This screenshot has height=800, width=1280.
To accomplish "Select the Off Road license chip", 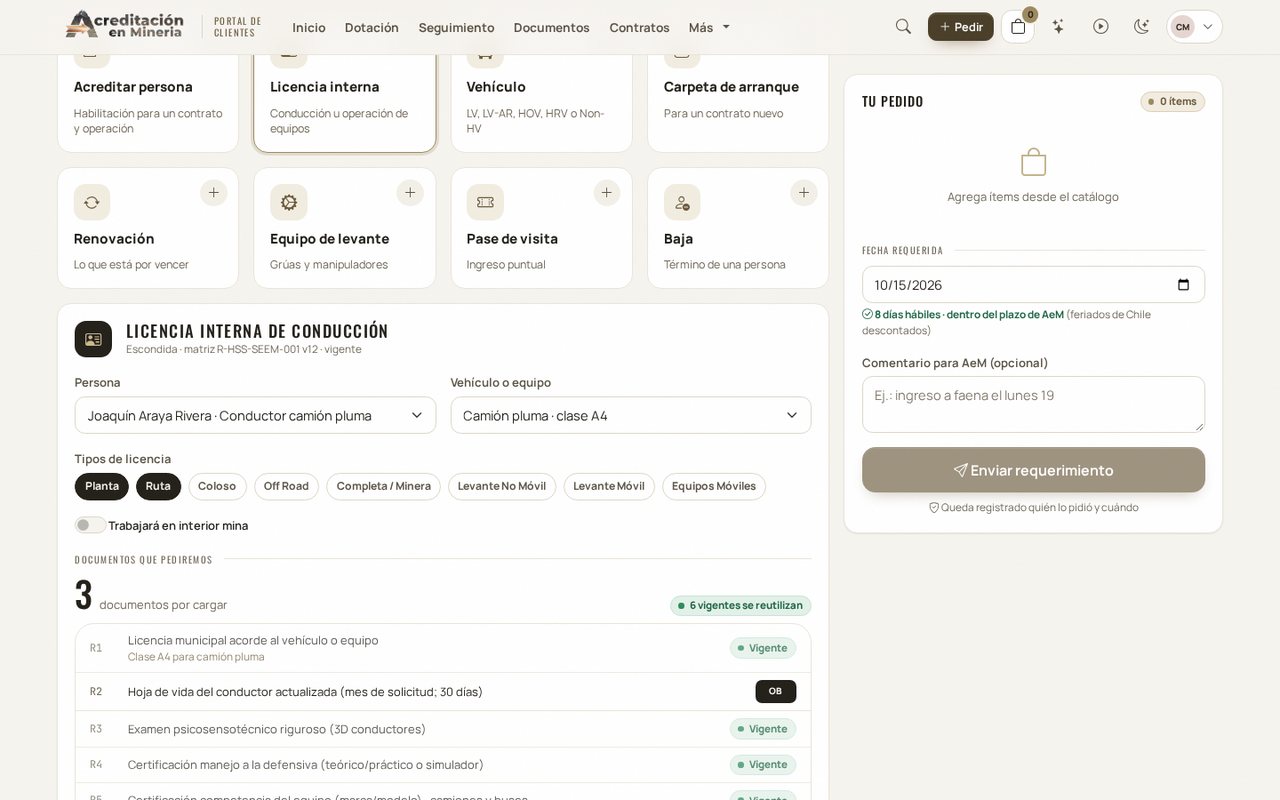I will point(286,486).
